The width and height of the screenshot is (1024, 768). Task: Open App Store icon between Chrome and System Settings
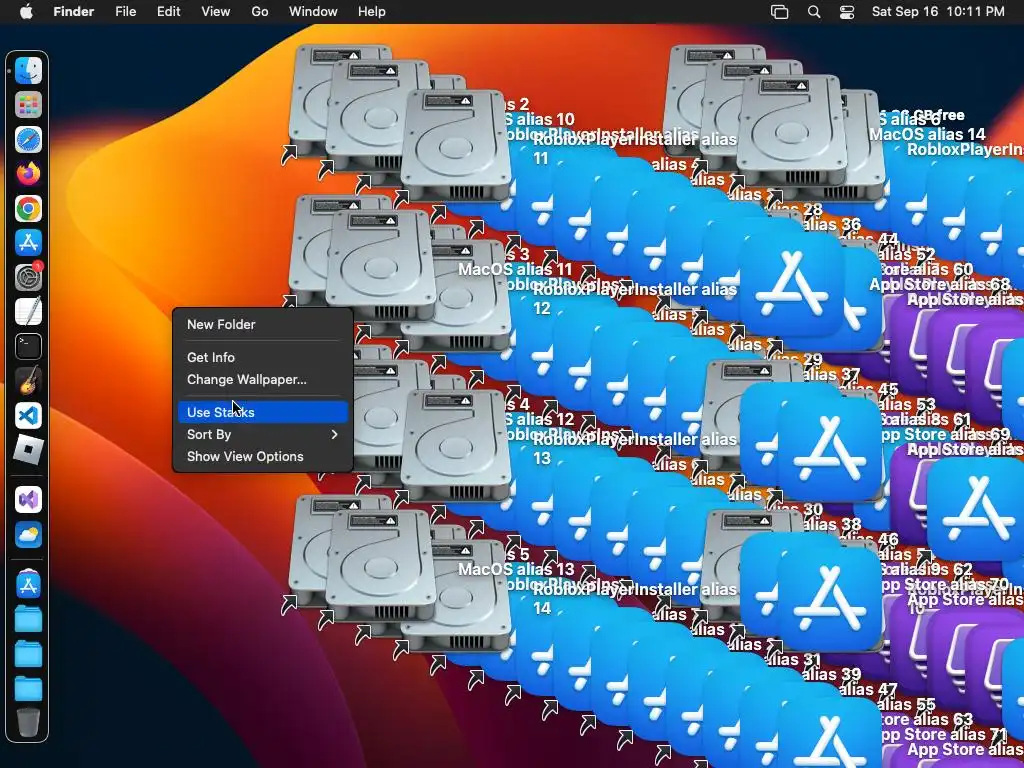pos(28,243)
